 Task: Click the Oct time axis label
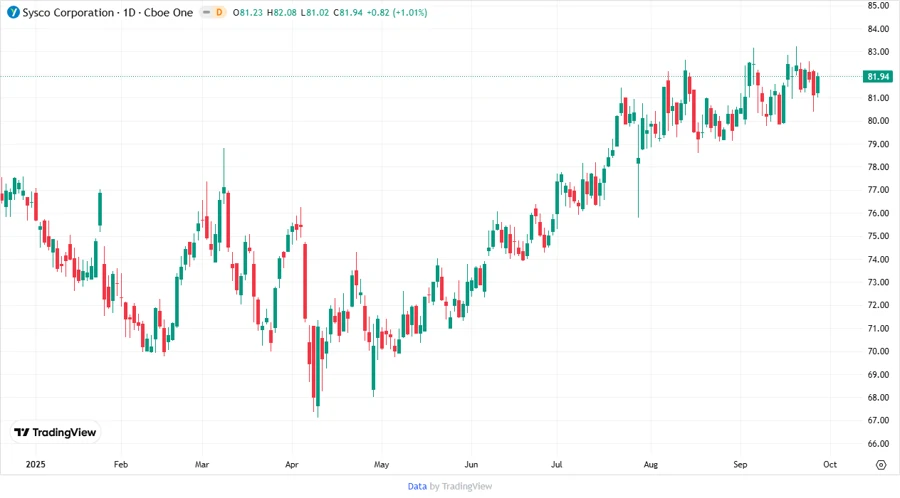pyautogui.click(x=830, y=464)
